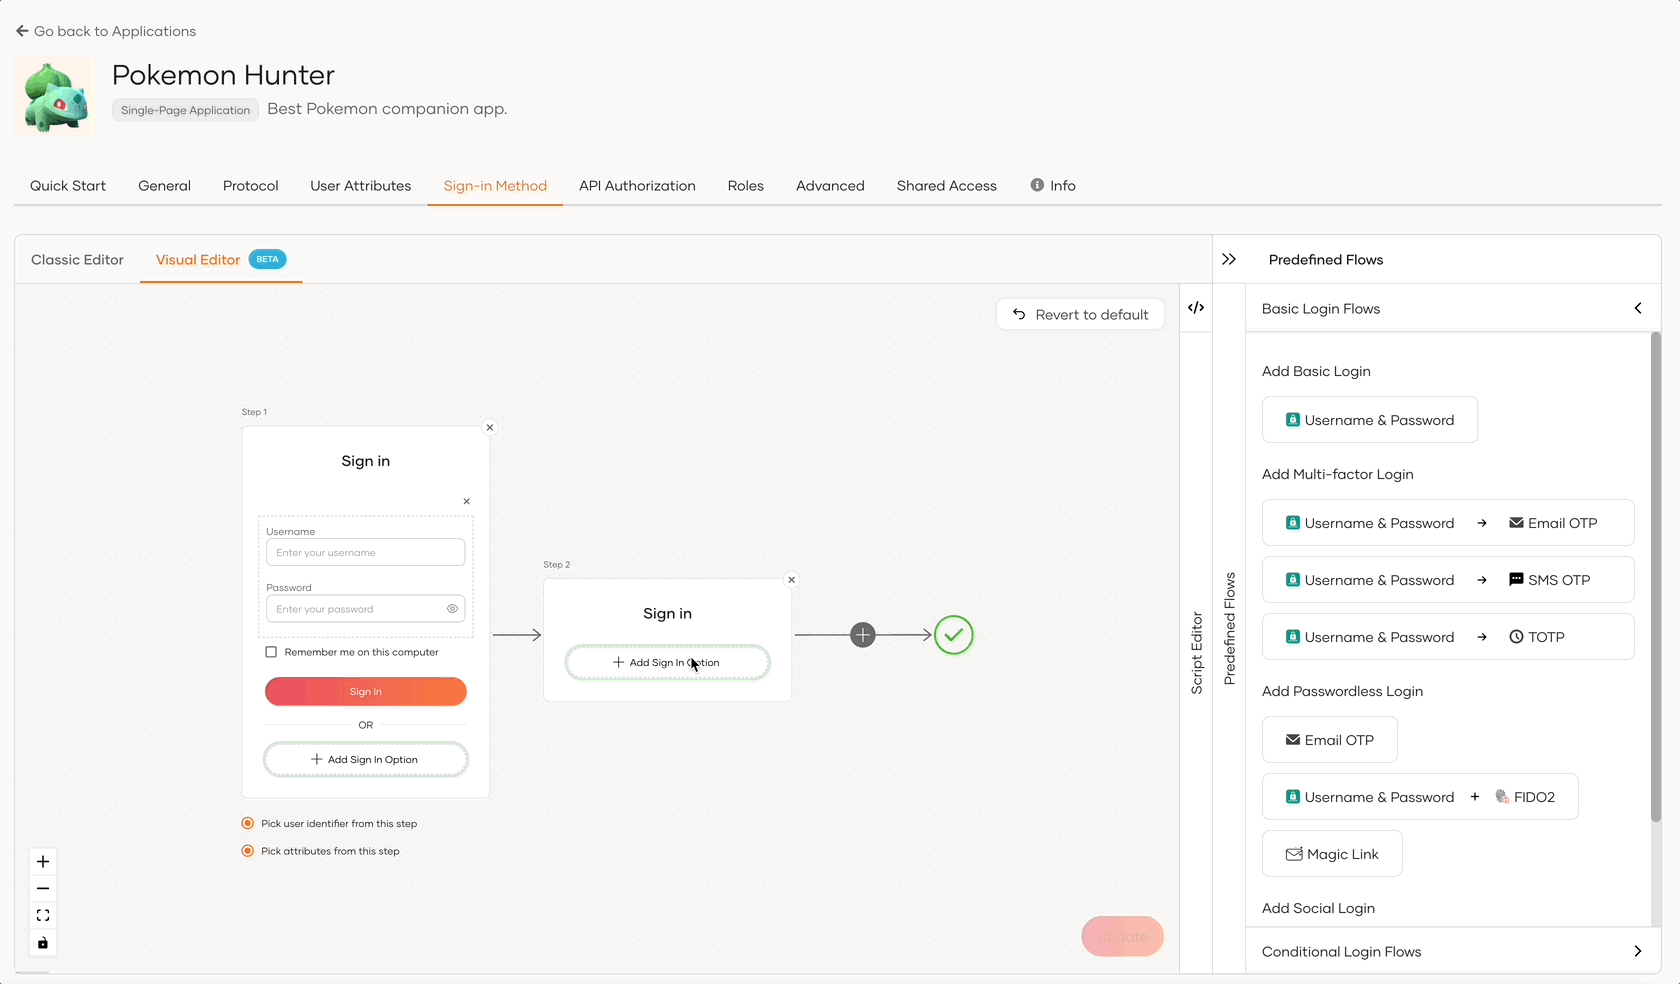Click the gradient Sign In button in Step 1
Image resolution: width=1680 pixels, height=984 pixels.
pos(366,691)
